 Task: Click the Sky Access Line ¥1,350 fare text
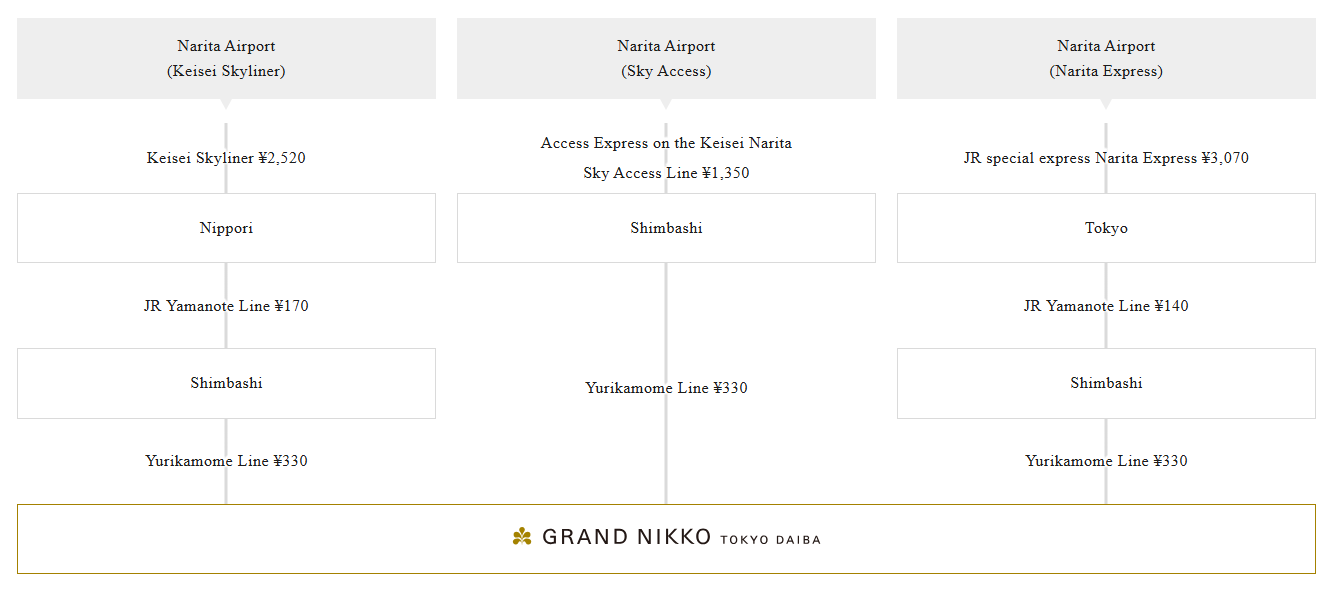tap(666, 173)
